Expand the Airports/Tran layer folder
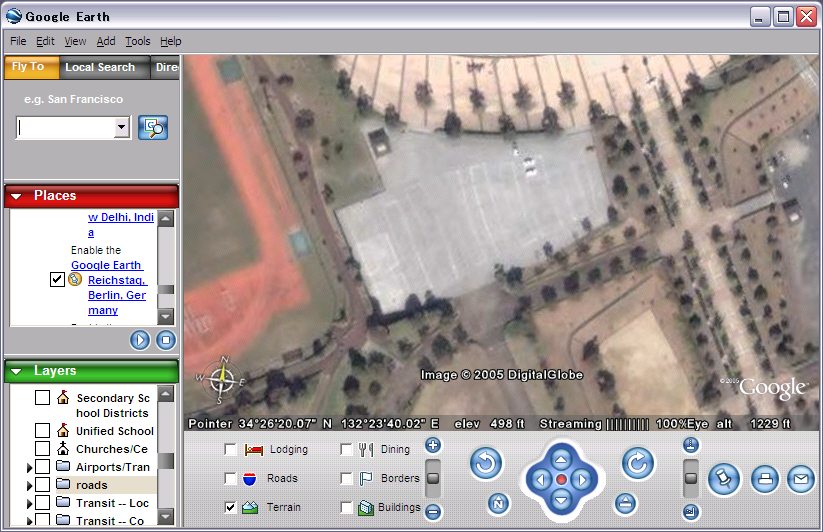 coord(28,467)
